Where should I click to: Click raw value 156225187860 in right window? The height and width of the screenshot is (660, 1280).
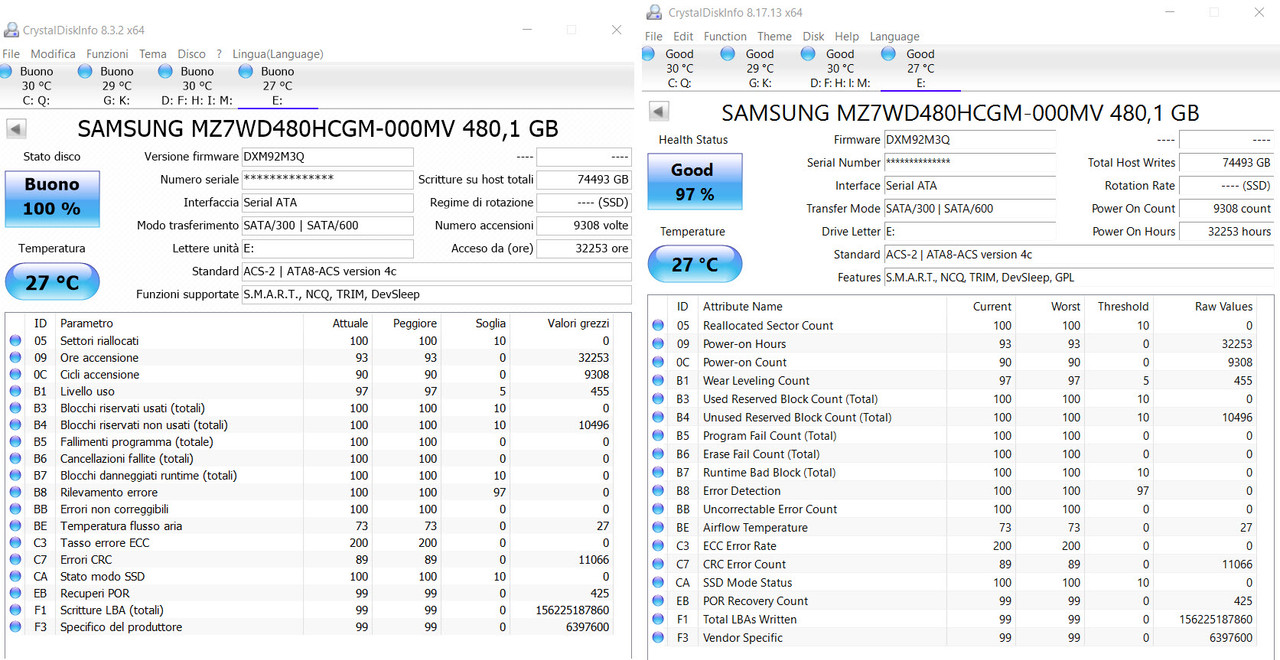point(1215,619)
